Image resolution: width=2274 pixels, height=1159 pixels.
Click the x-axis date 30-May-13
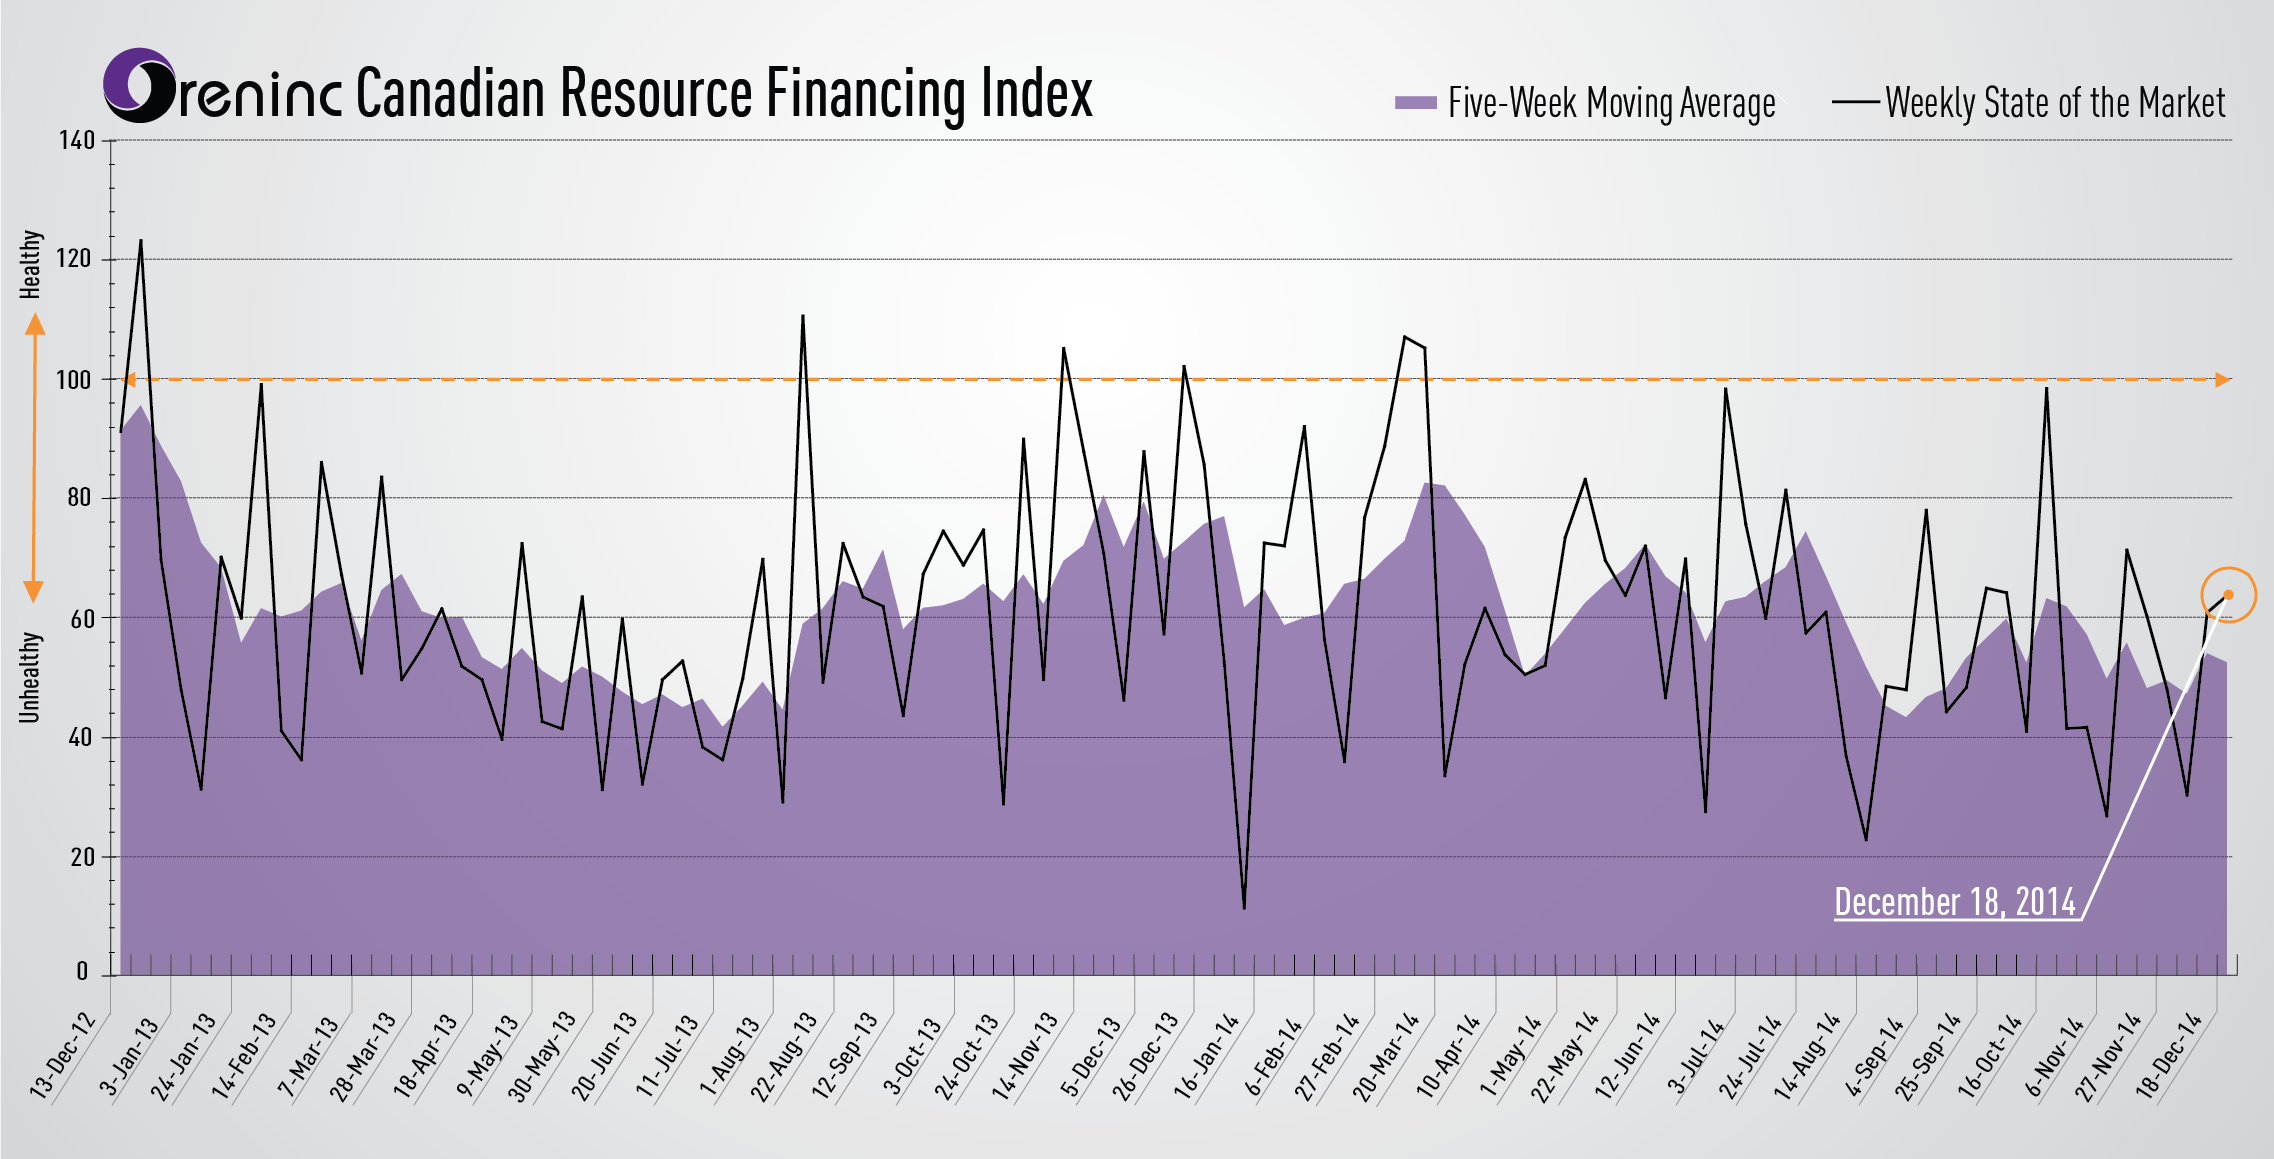click(x=541, y=1056)
